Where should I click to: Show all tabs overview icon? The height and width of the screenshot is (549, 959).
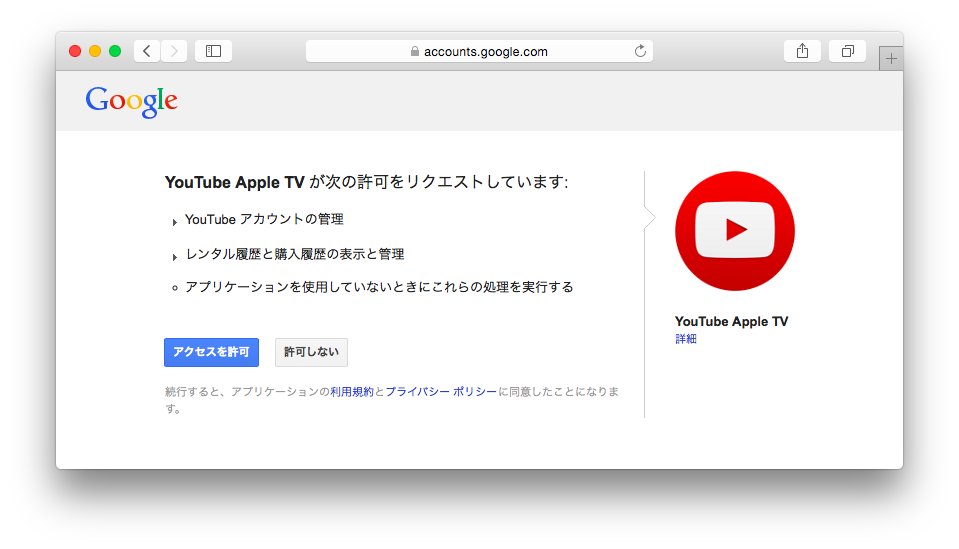(x=847, y=51)
